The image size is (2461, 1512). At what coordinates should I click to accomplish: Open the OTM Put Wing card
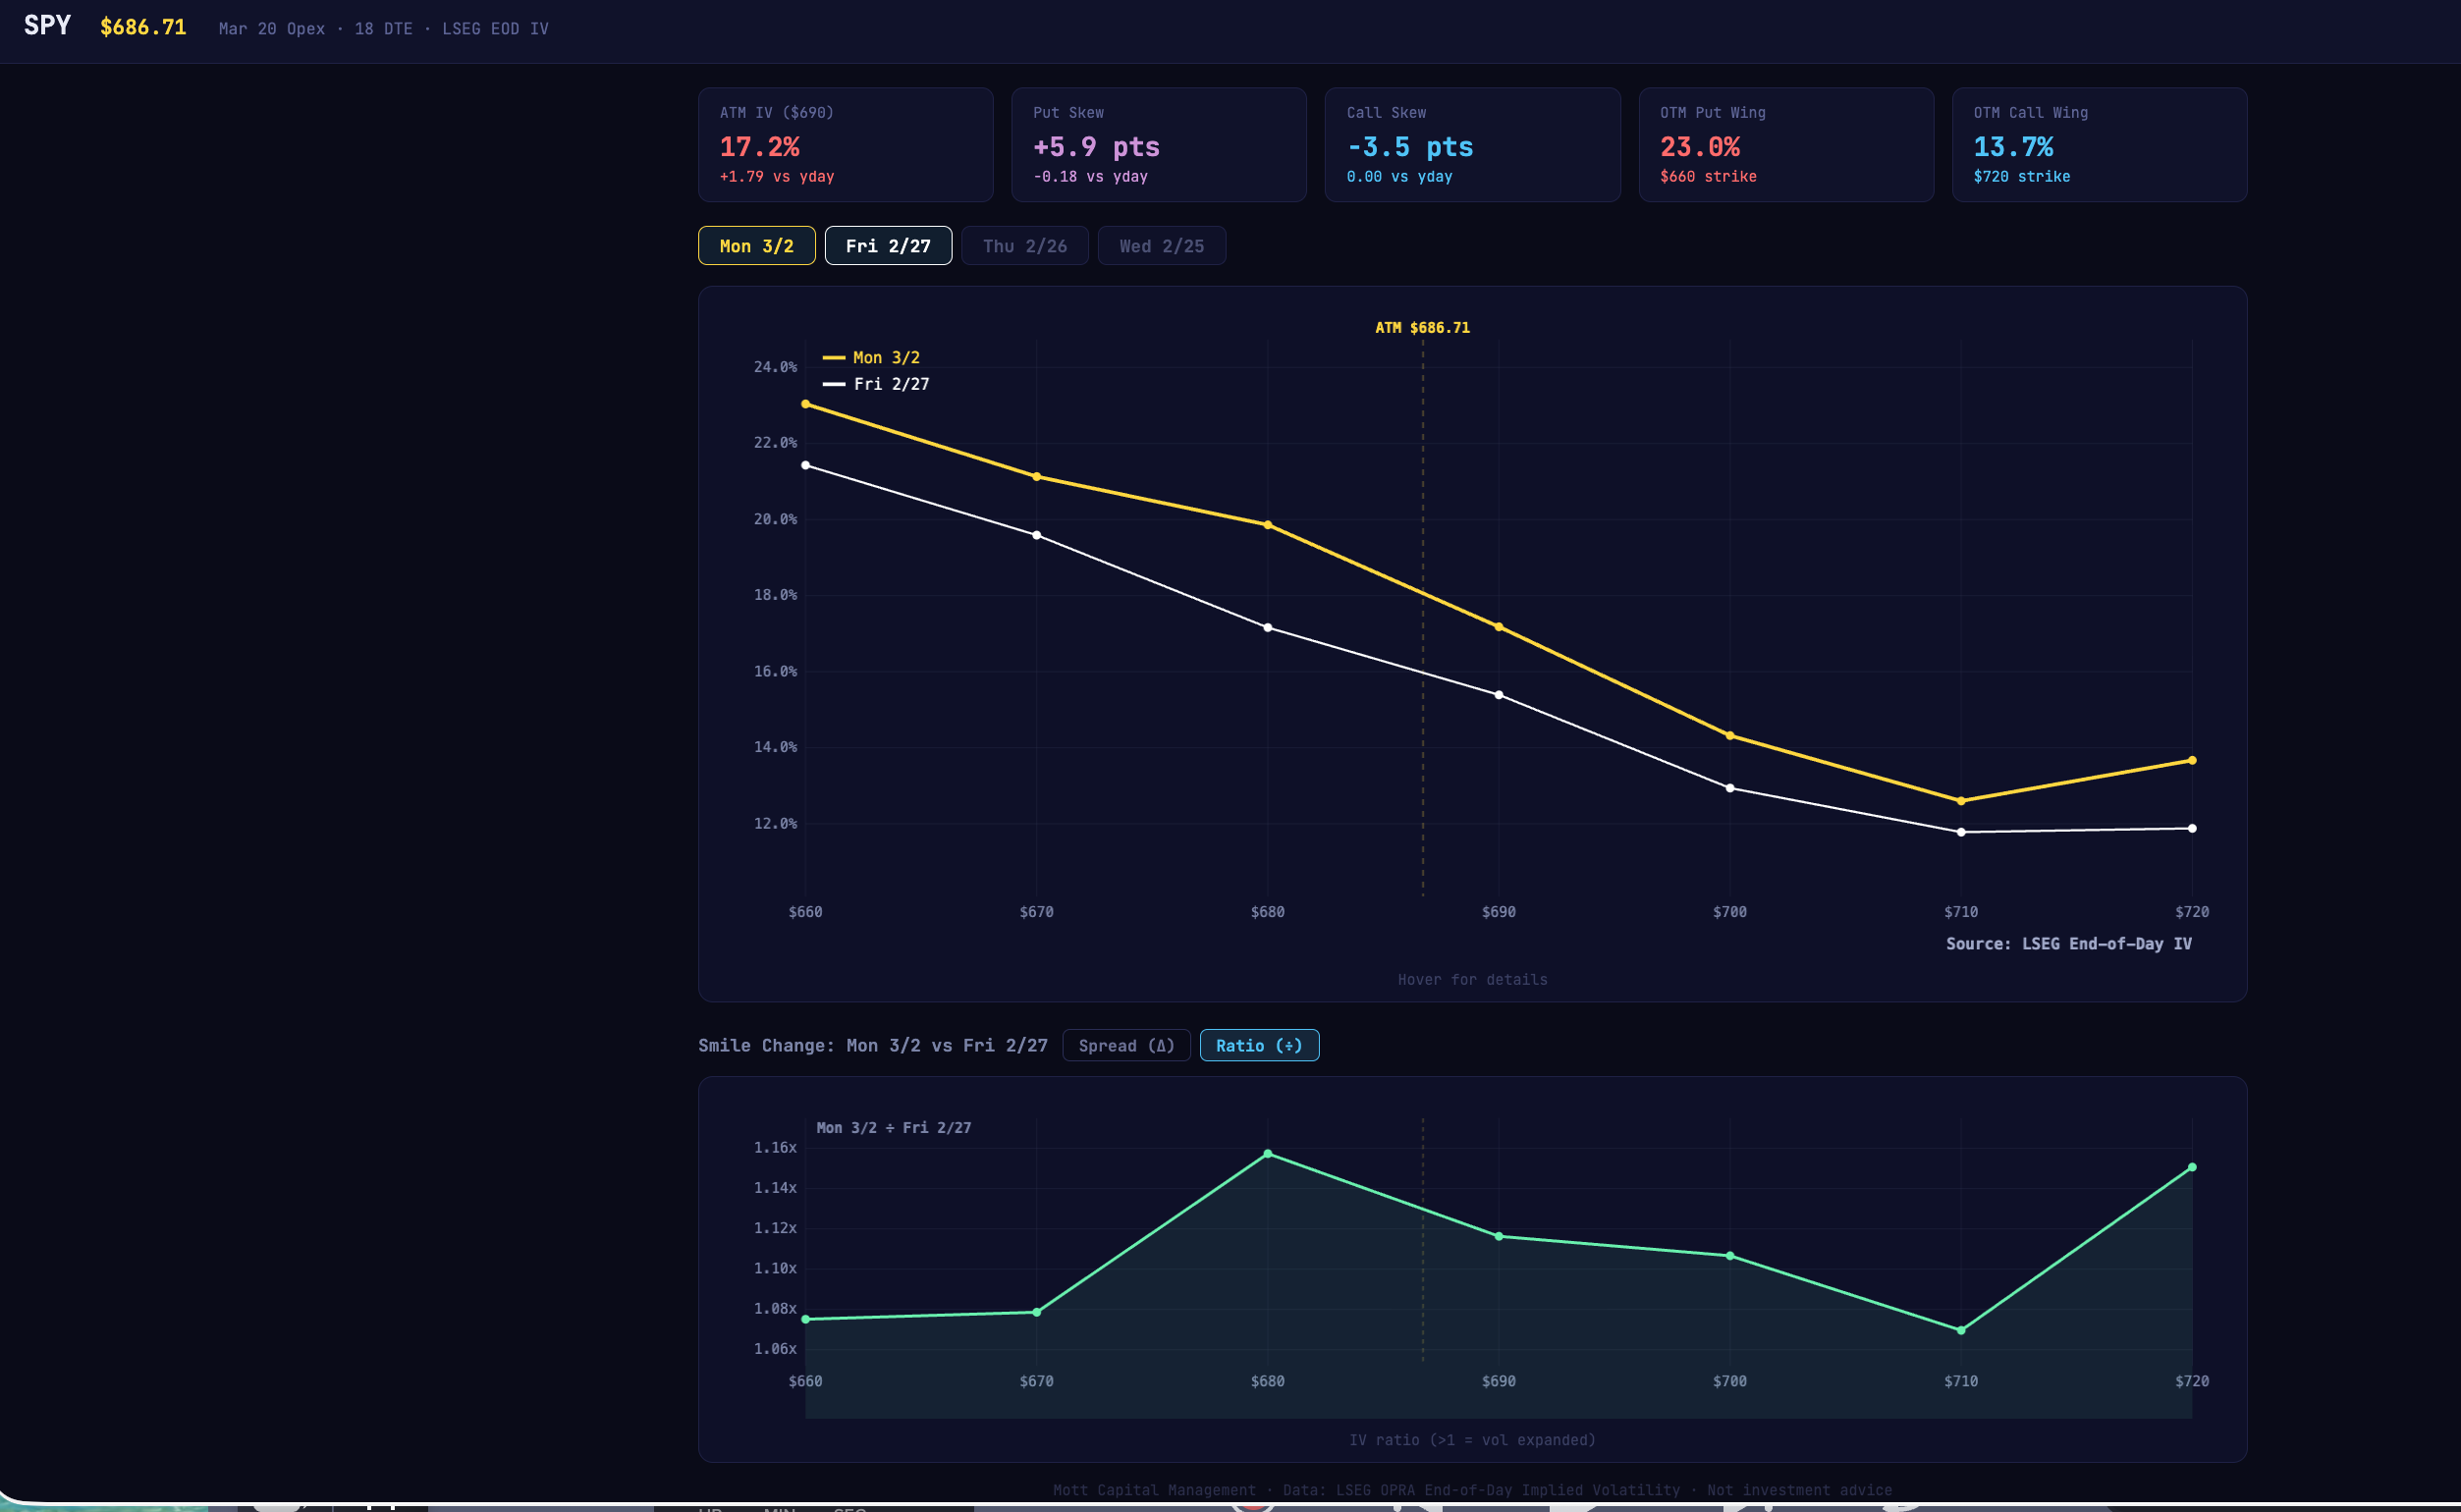coord(1785,145)
